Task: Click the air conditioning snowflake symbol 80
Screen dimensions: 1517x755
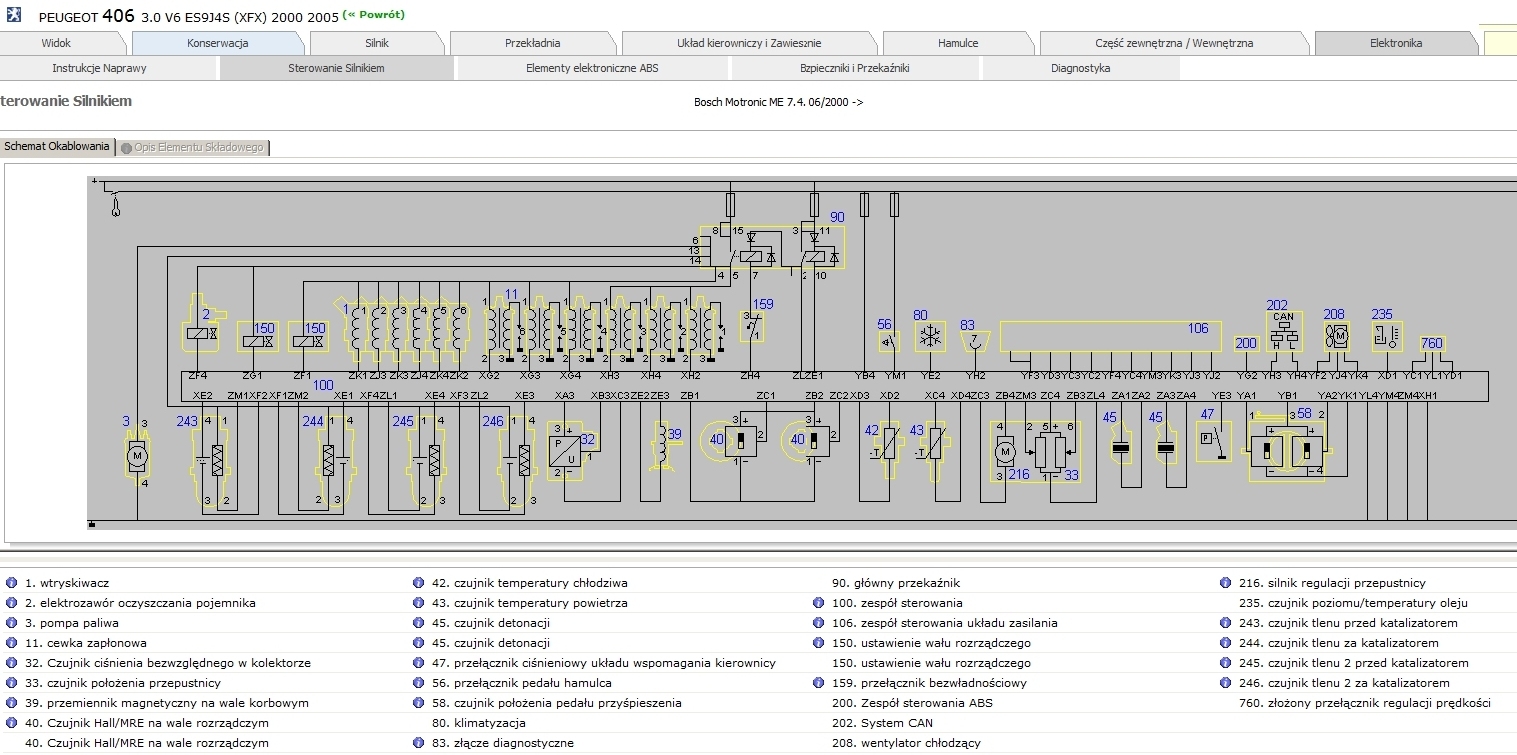Action: 929,338
